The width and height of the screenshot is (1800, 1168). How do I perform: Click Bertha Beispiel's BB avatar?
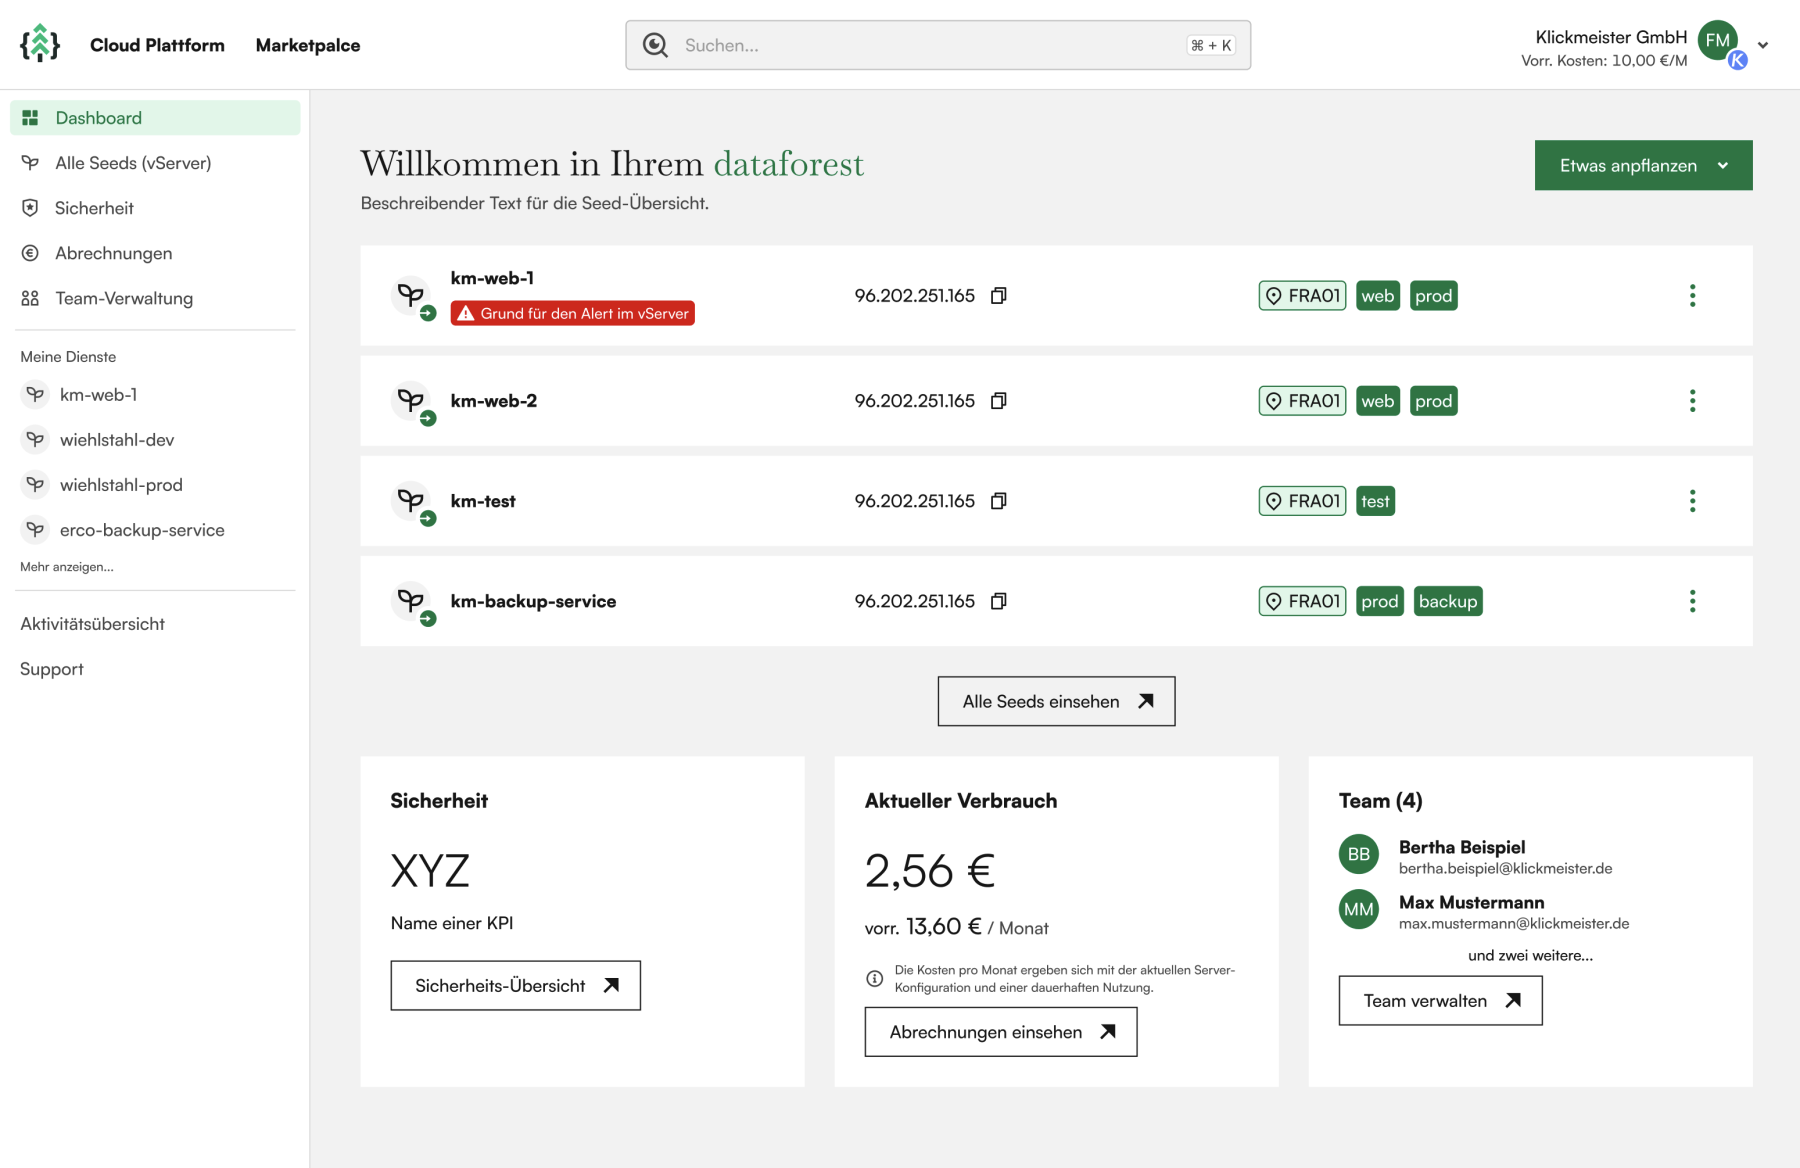[x=1358, y=854]
